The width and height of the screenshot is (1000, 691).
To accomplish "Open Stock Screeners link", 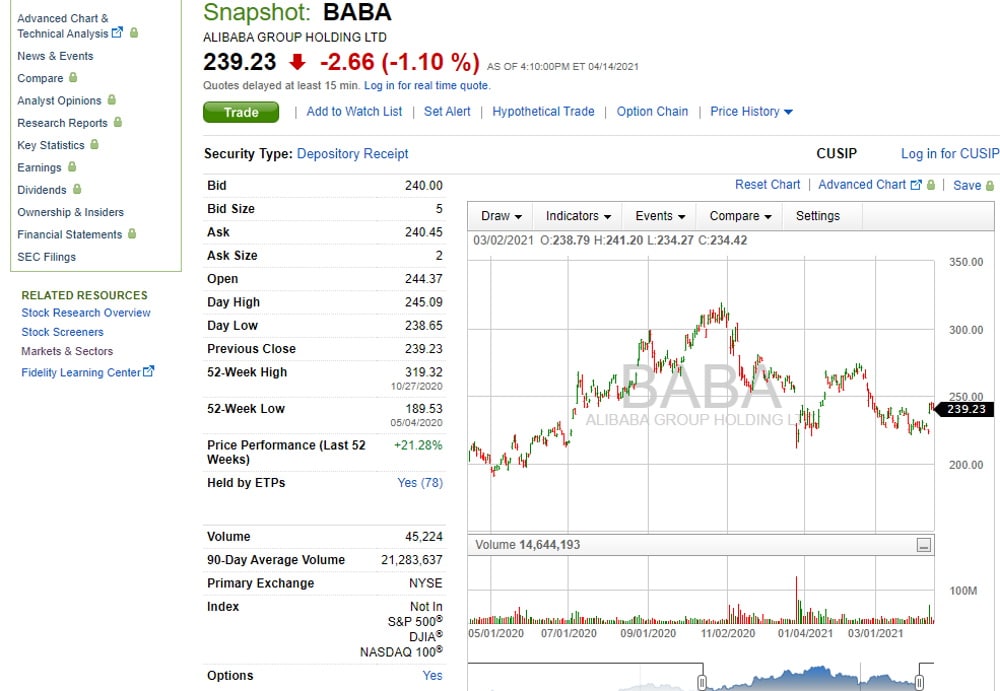I will click(x=62, y=332).
